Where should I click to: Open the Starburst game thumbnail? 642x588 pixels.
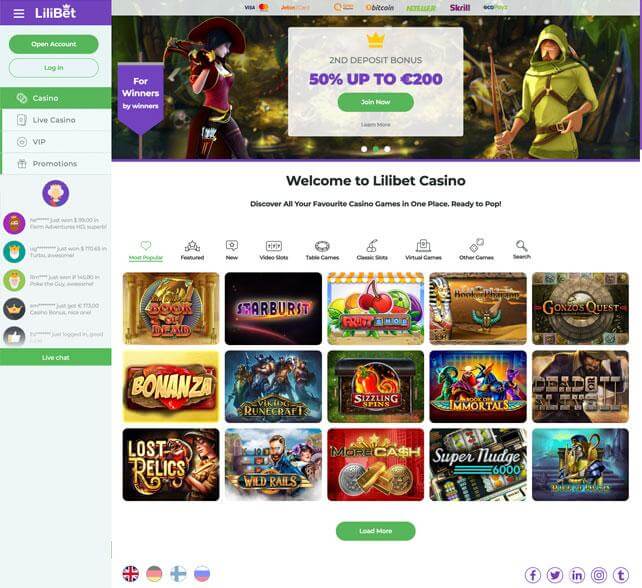pos(273,308)
